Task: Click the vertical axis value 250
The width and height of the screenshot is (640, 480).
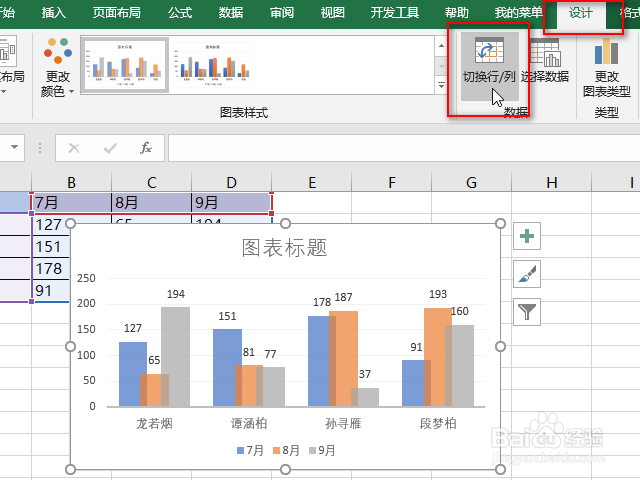Action: 86,278
